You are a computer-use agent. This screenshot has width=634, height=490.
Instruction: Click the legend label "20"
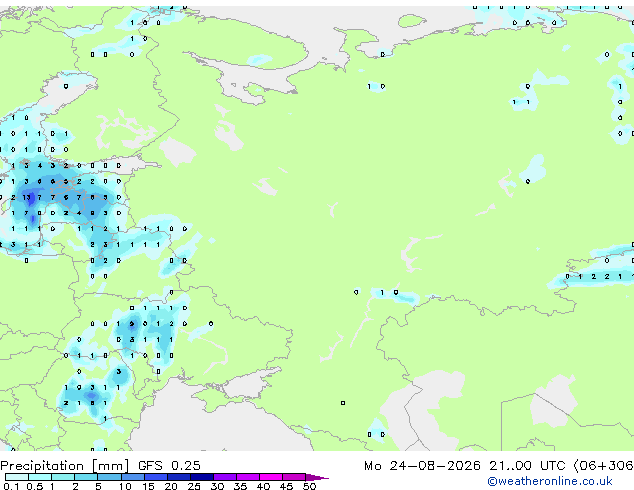pyautogui.click(x=171, y=486)
